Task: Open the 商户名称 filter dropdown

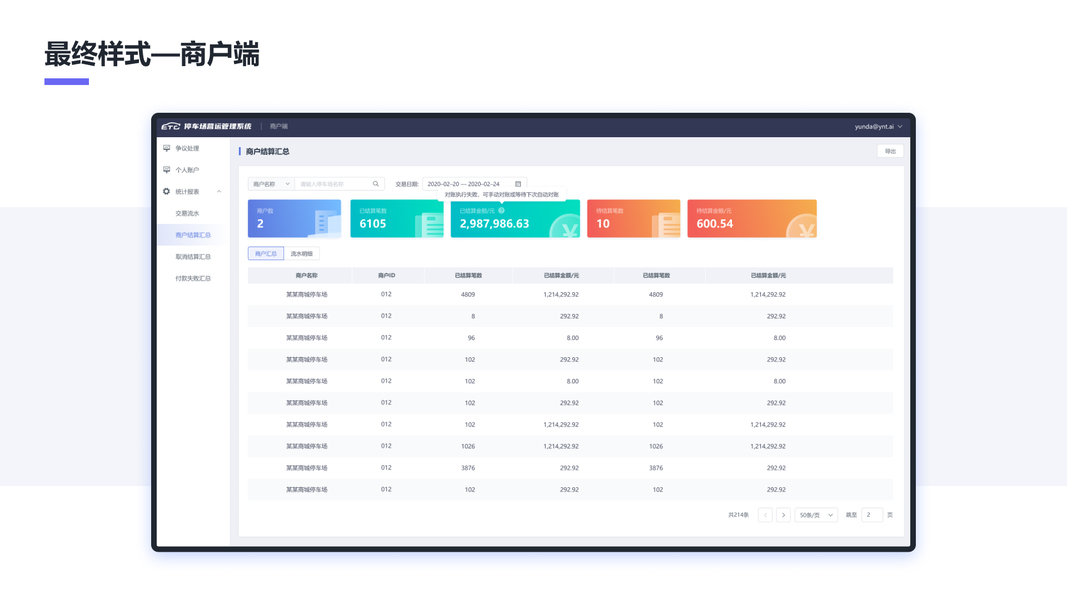Action: point(271,184)
